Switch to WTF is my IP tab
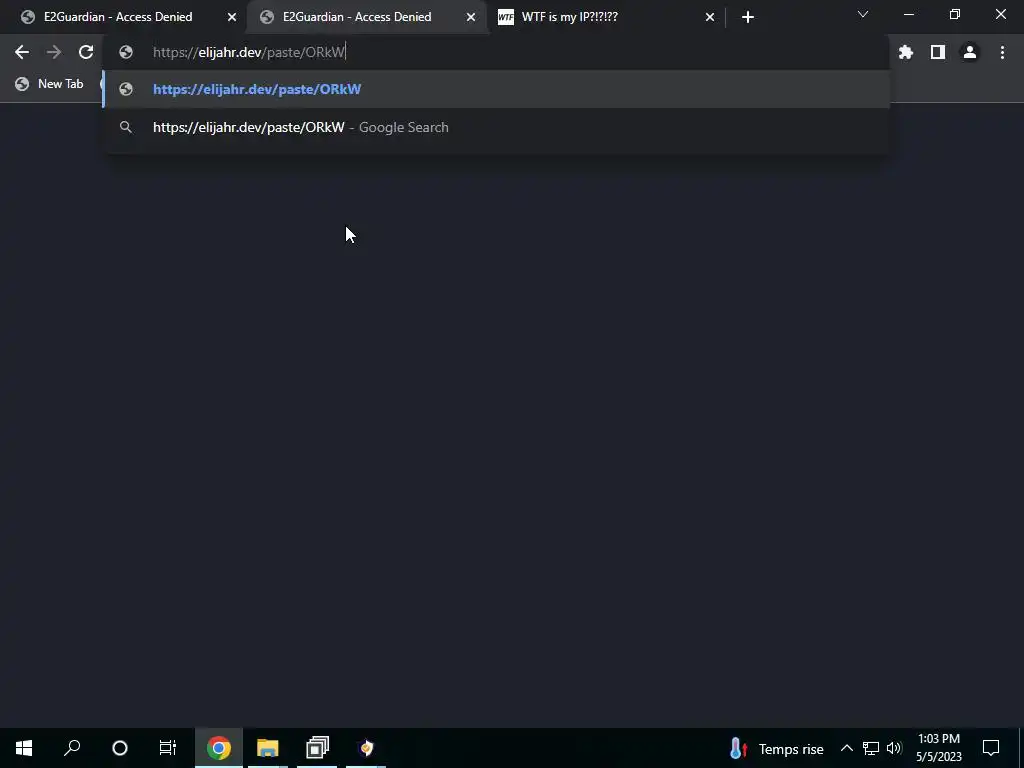This screenshot has height=768, width=1024. (569, 17)
